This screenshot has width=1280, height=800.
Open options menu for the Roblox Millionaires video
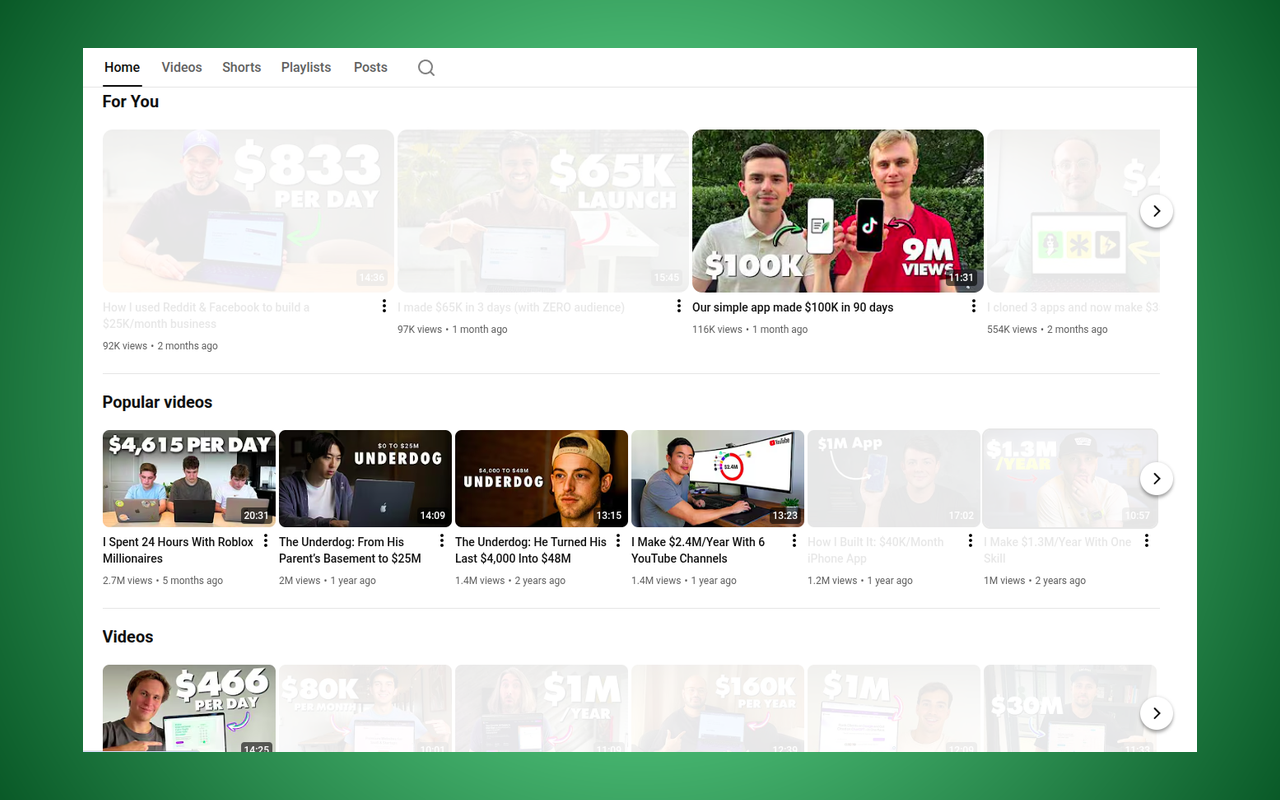pyautogui.click(x=265, y=540)
